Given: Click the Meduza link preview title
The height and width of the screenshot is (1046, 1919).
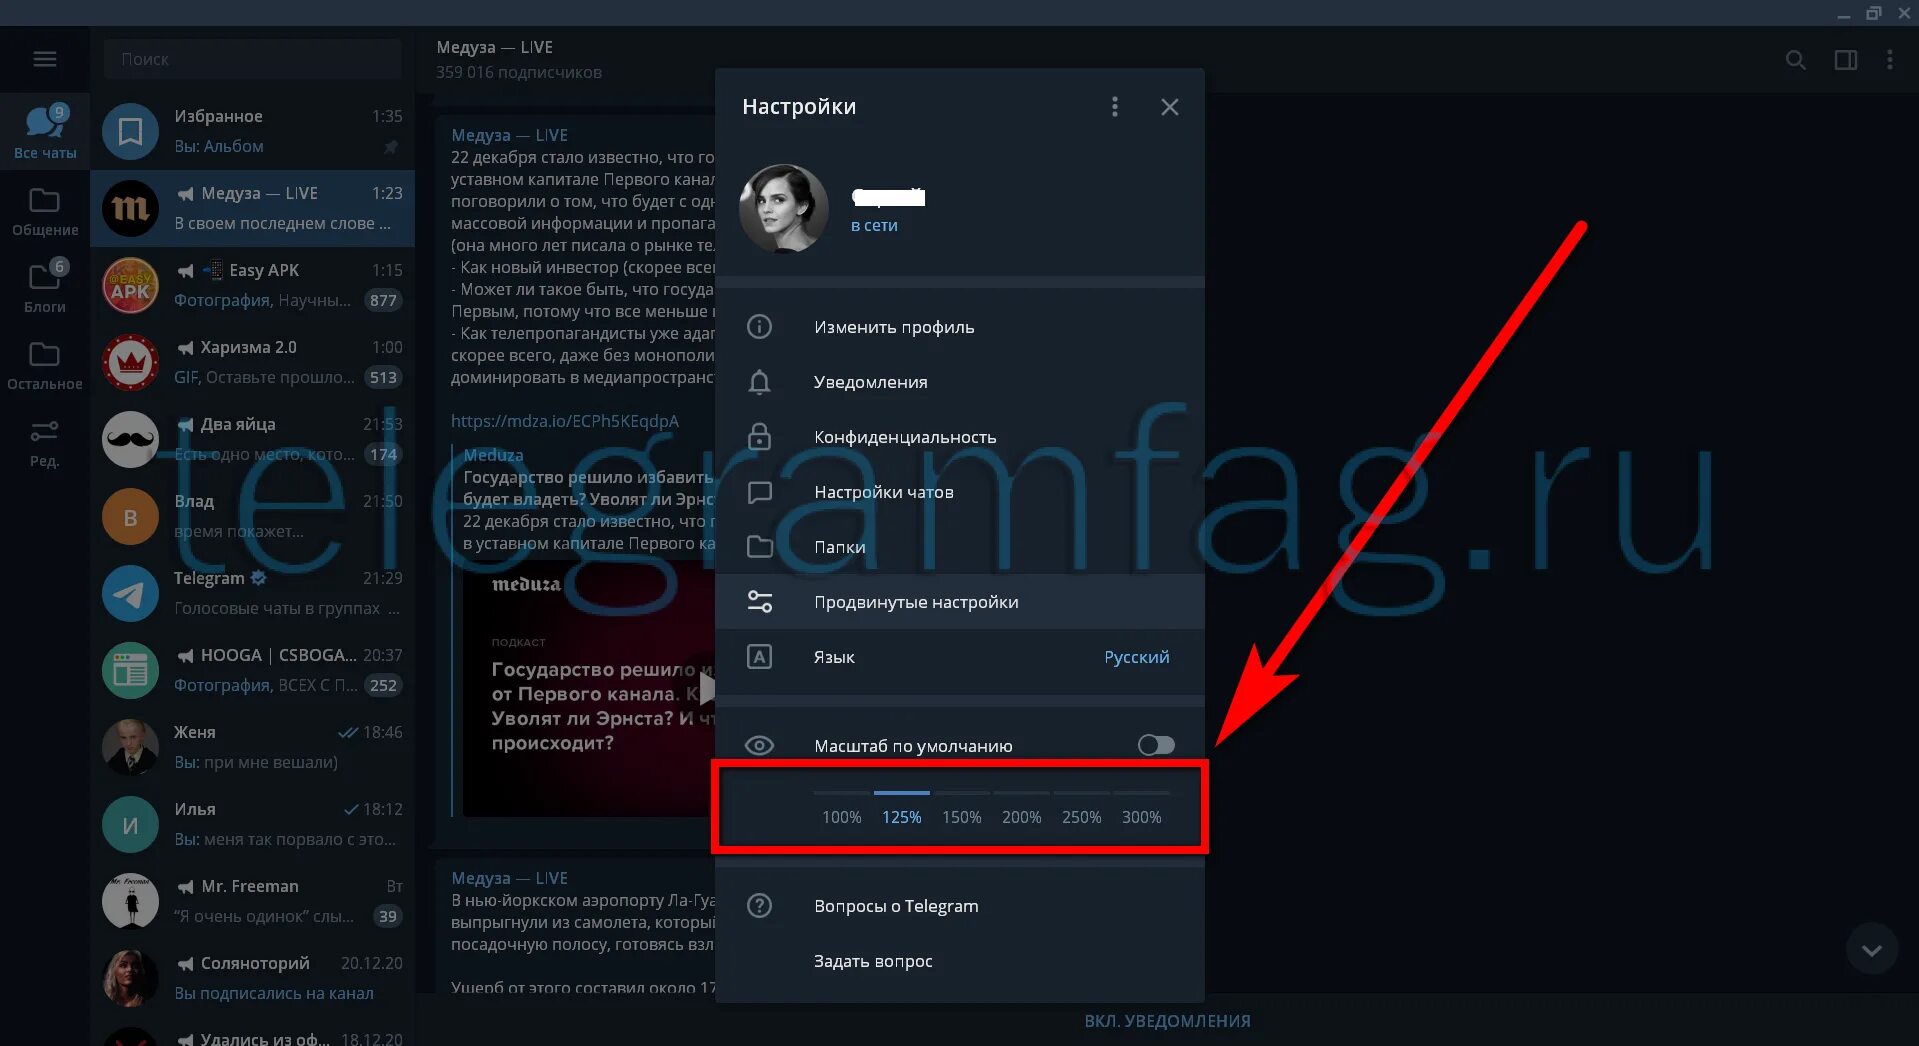Looking at the screenshot, I should tap(493, 455).
